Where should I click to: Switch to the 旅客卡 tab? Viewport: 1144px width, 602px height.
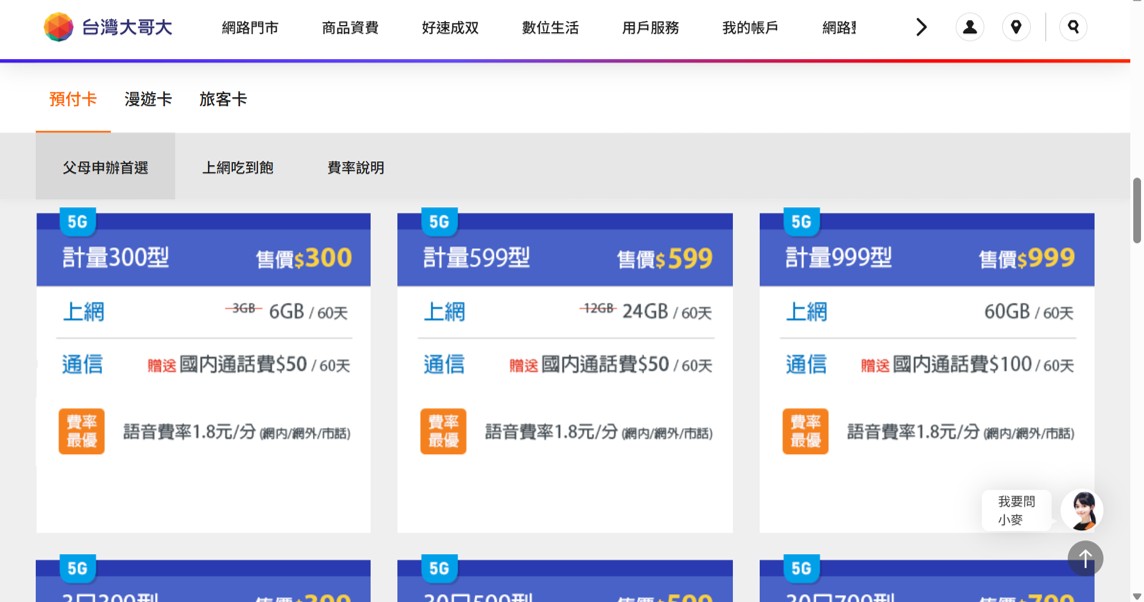click(223, 99)
